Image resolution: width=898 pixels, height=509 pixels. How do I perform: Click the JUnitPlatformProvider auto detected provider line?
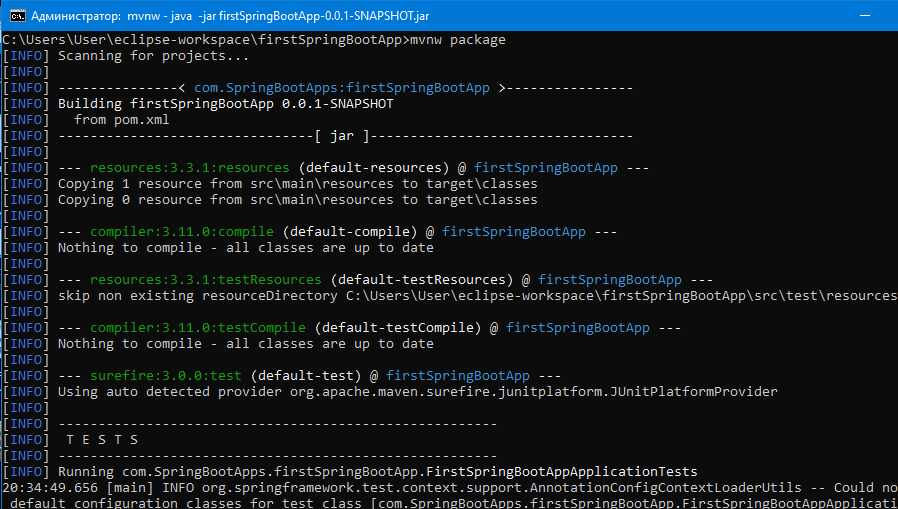tap(418, 393)
